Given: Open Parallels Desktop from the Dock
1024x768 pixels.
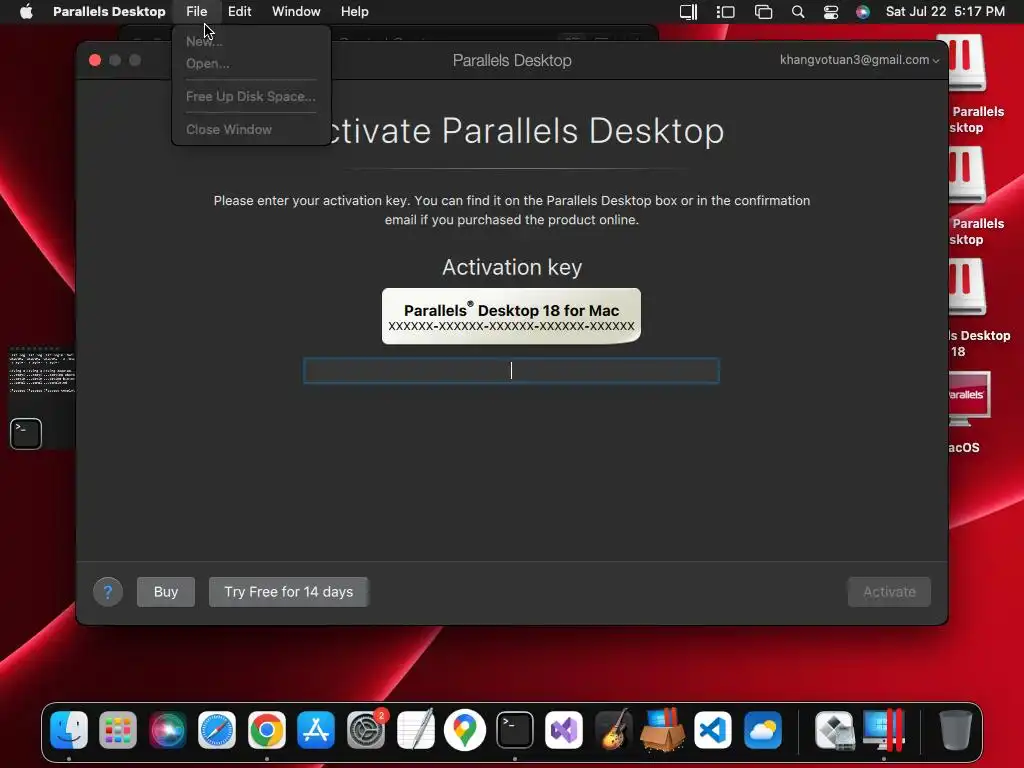Looking at the screenshot, I should point(884,729).
